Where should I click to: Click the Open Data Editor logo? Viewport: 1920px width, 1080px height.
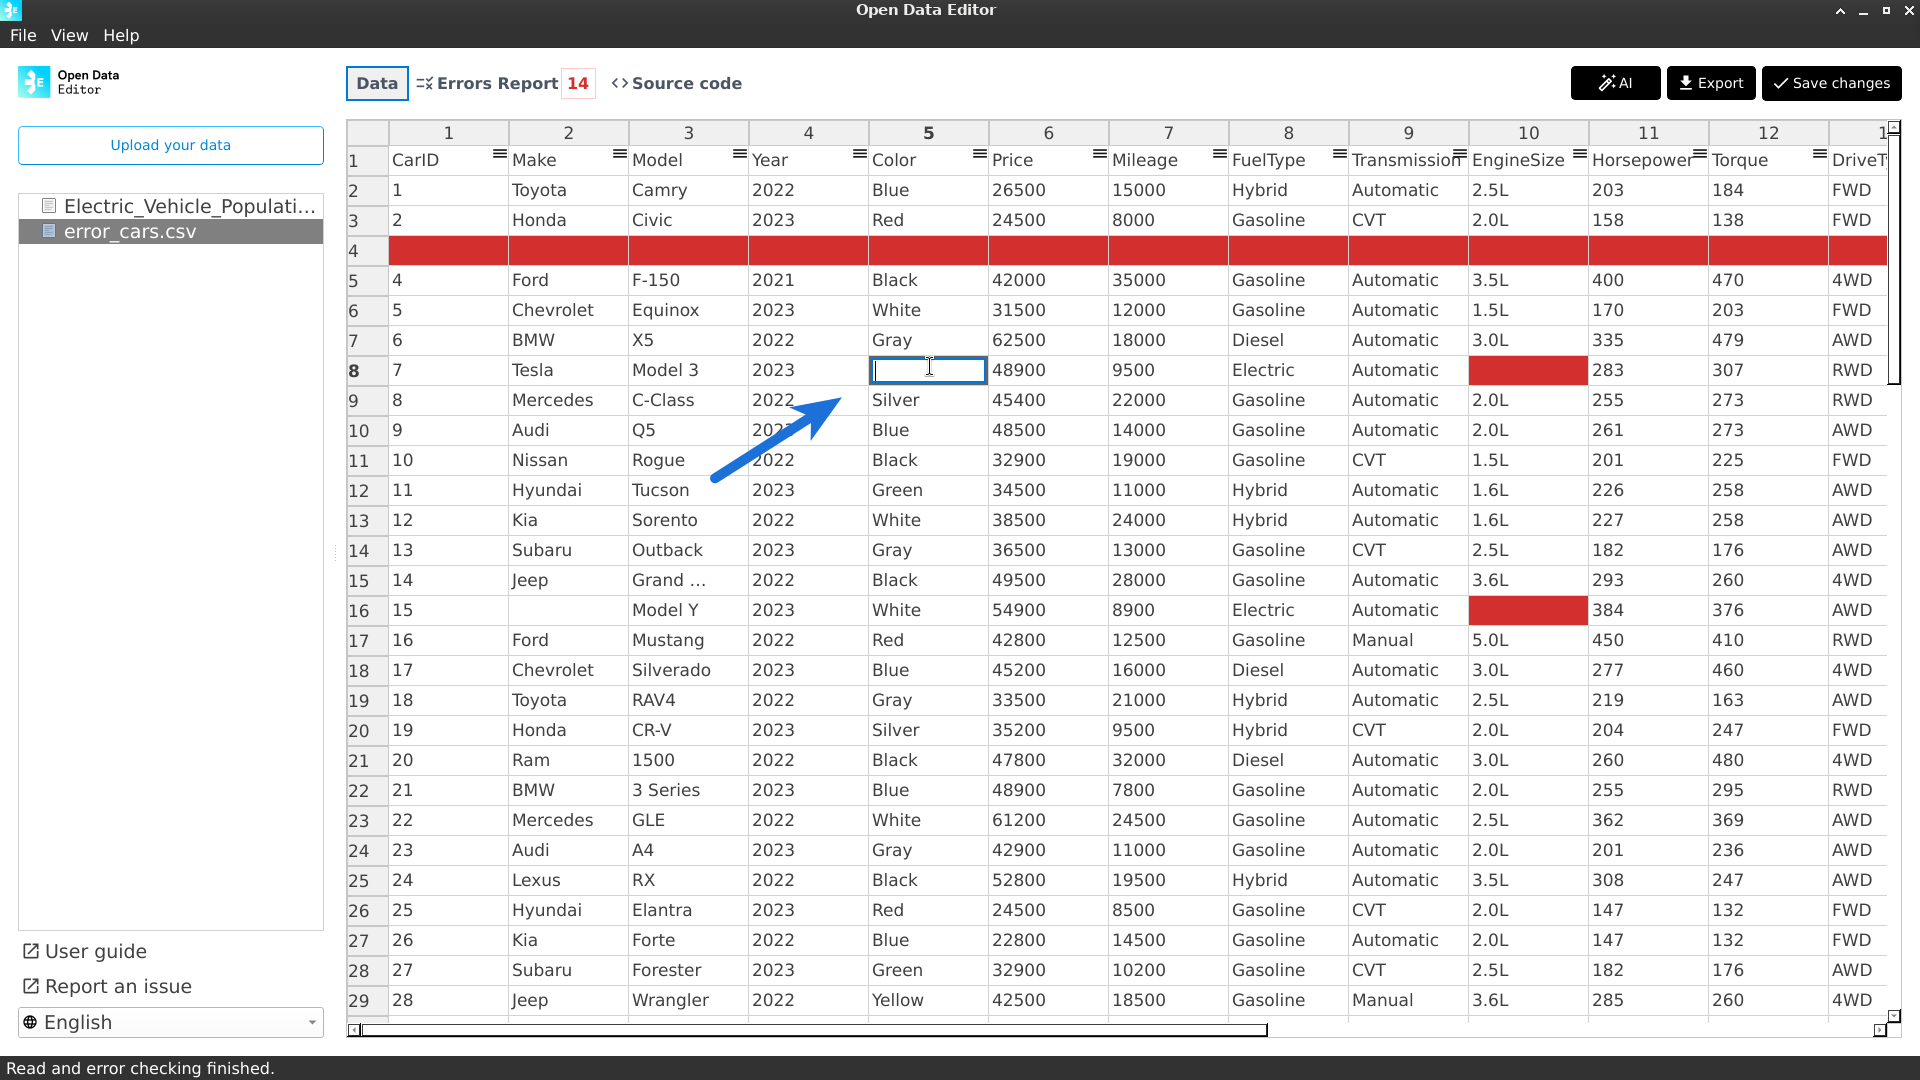click(33, 82)
